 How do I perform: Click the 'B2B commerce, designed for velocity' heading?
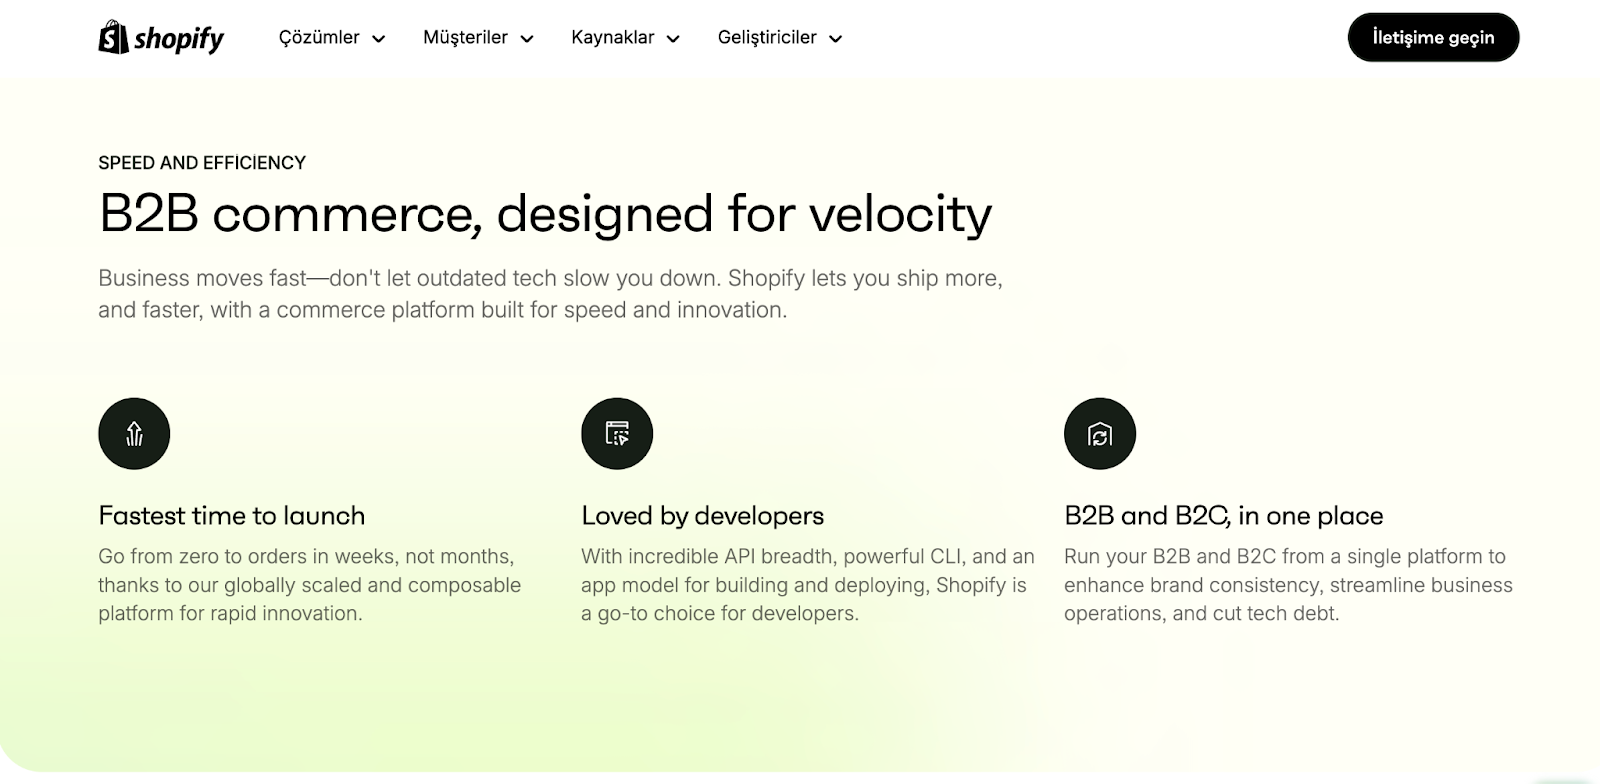(x=545, y=213)
